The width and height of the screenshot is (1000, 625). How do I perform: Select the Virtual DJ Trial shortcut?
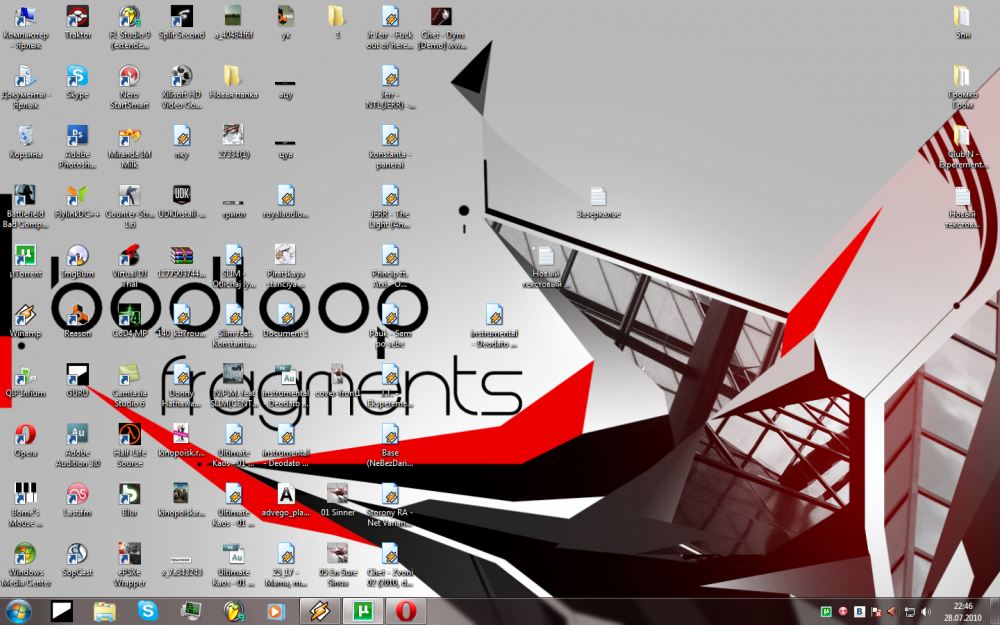click(129, 267)
